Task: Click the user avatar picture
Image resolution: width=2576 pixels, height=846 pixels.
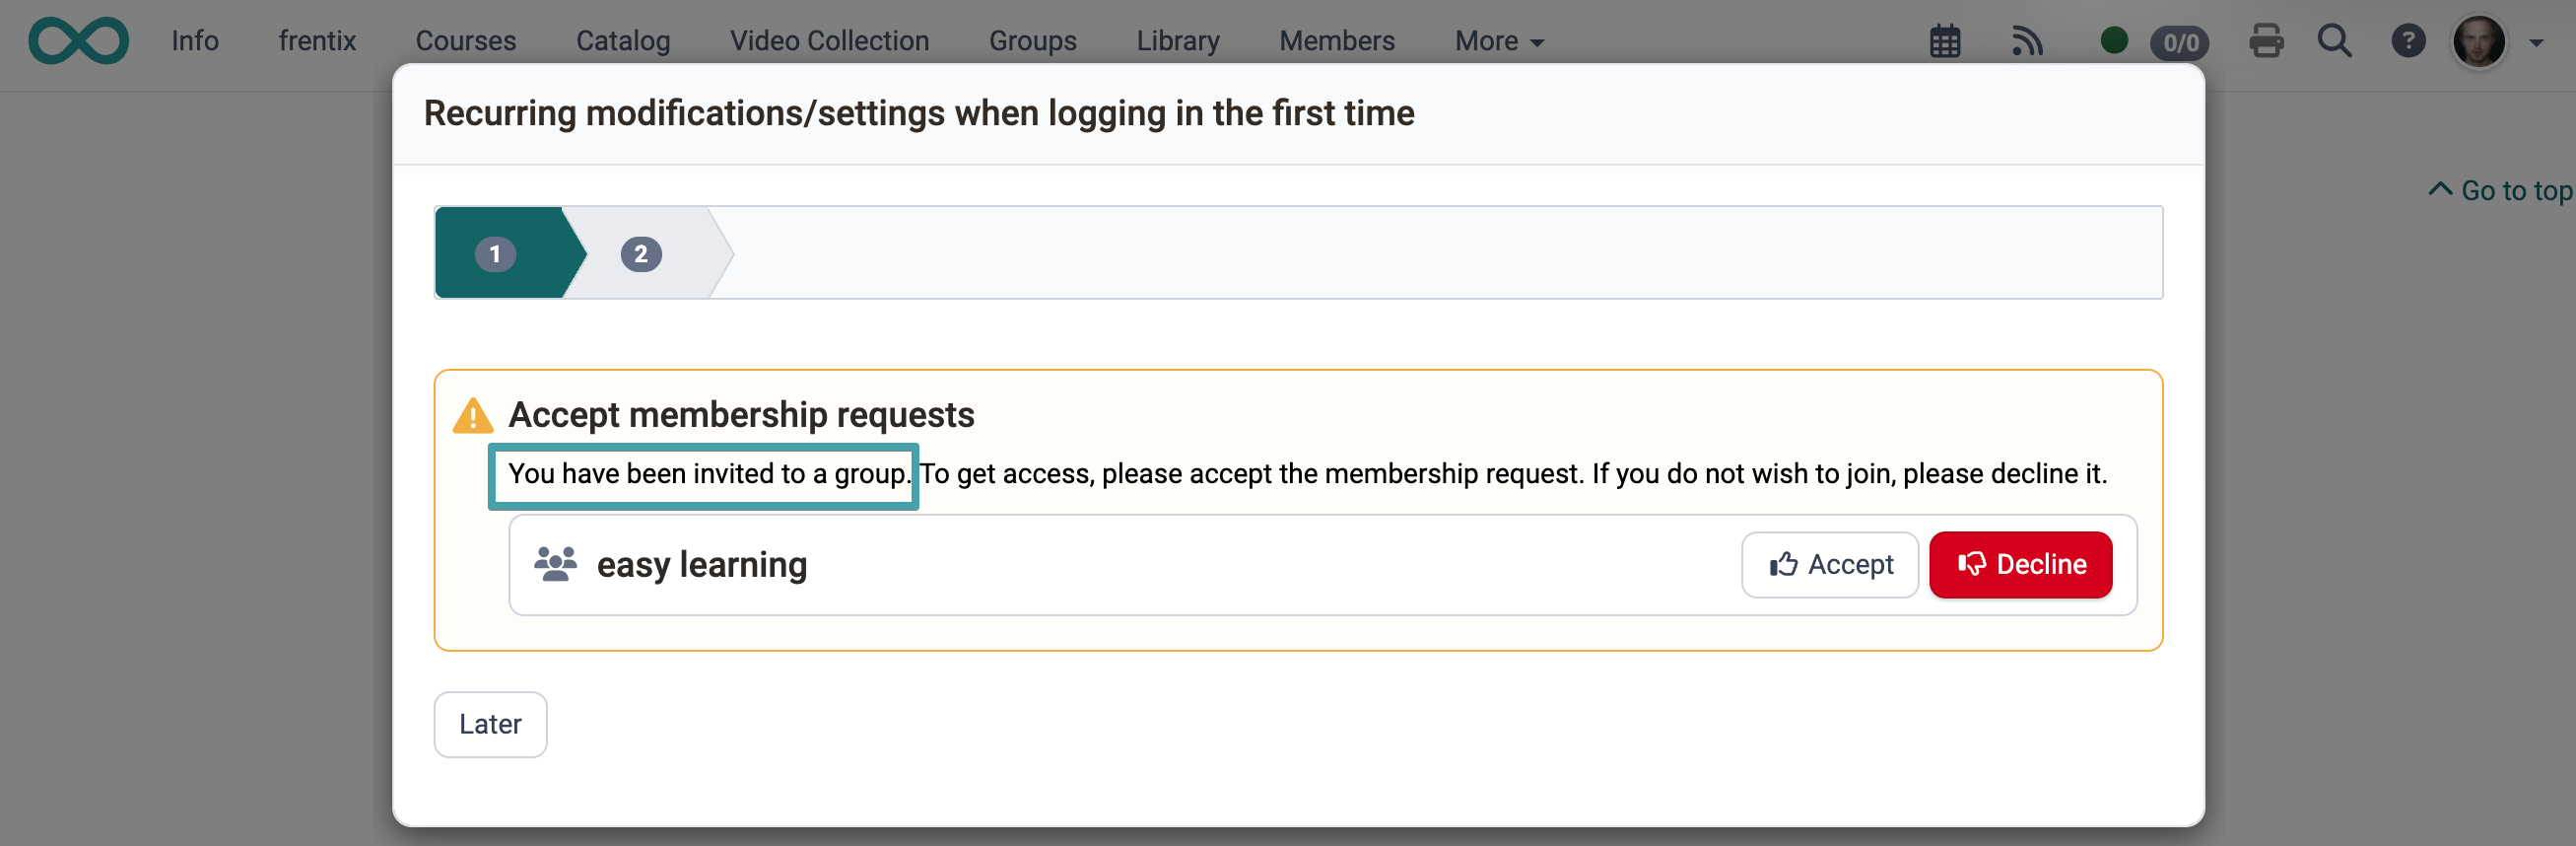Action: coord(2479,42)
